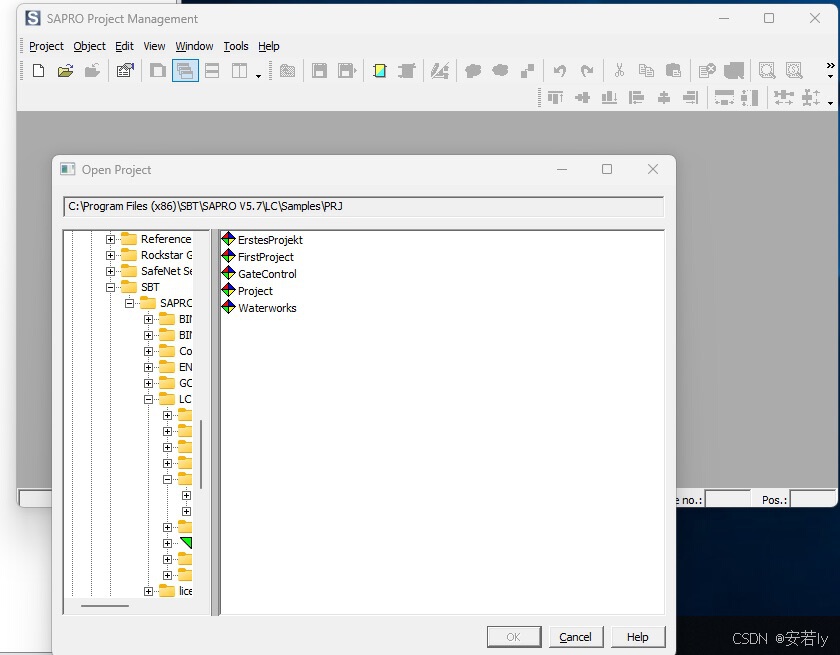This screenshot has height=655, width=840.
Task: Collapse the SAPRC folder node
Action: tap(129, 304)
